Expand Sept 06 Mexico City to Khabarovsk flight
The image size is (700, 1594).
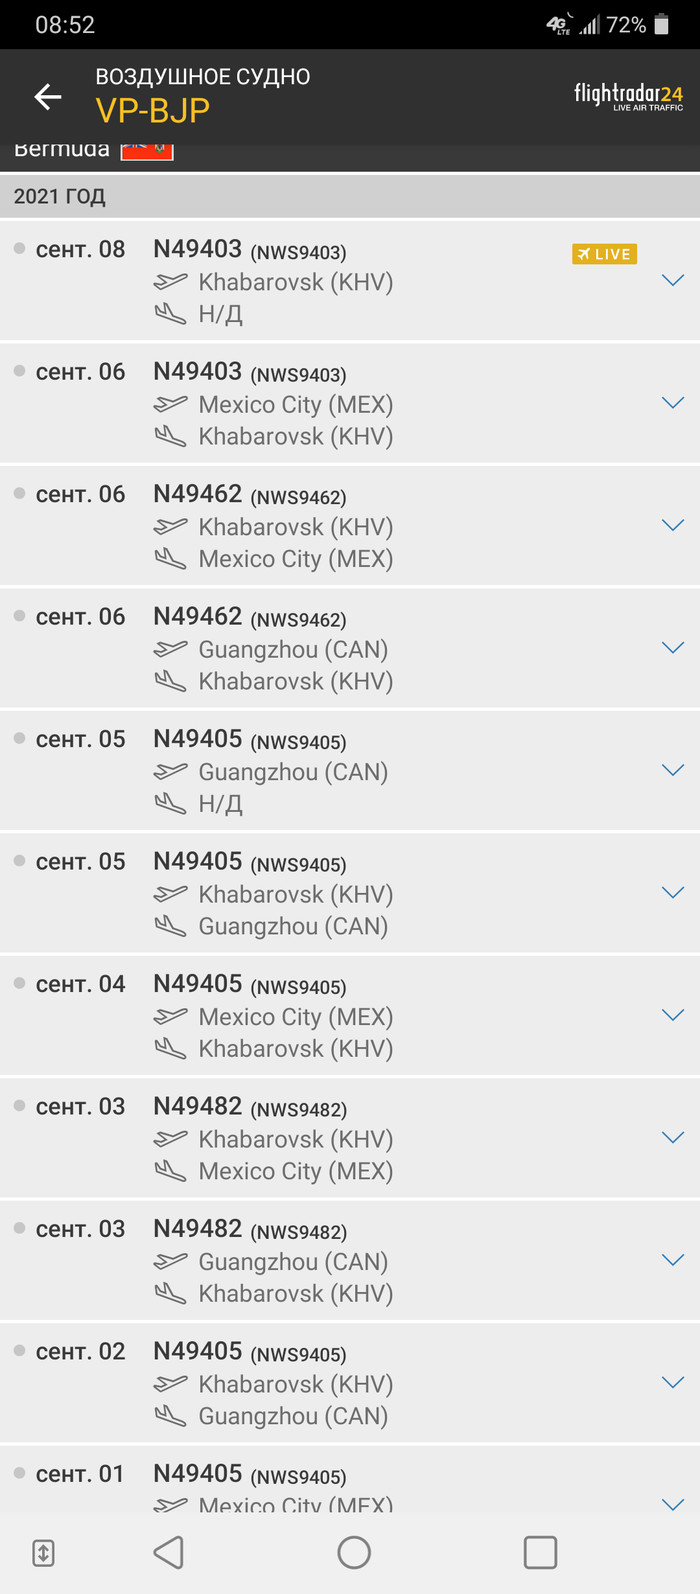point(673,403)
